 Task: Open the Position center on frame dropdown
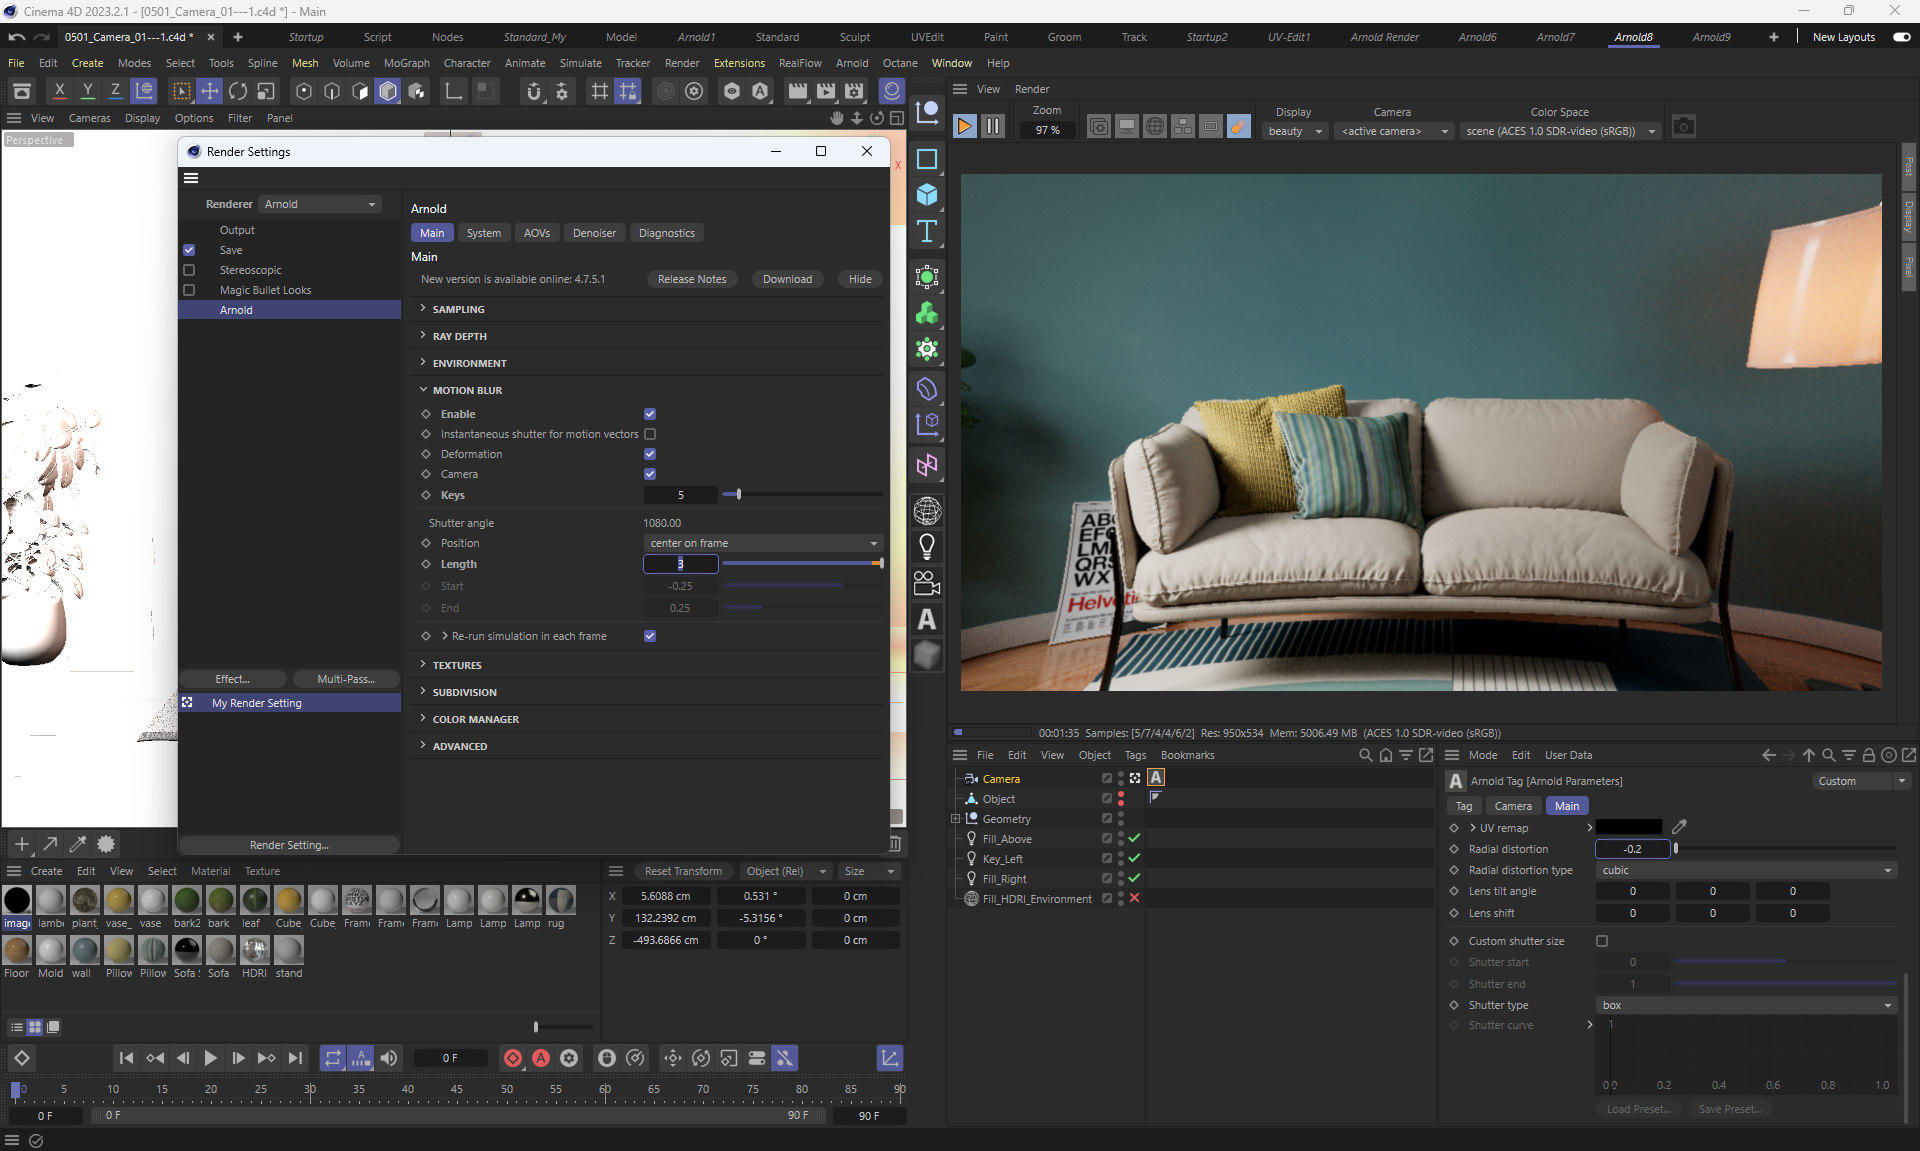[x=763, y=543]
